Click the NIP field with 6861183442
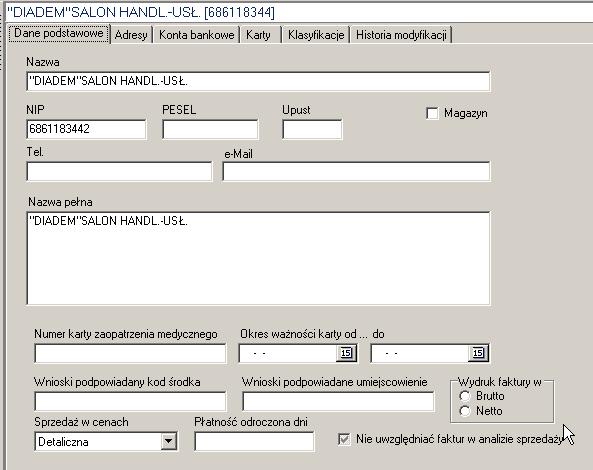593x470 pixels. [x=86, y=129]
